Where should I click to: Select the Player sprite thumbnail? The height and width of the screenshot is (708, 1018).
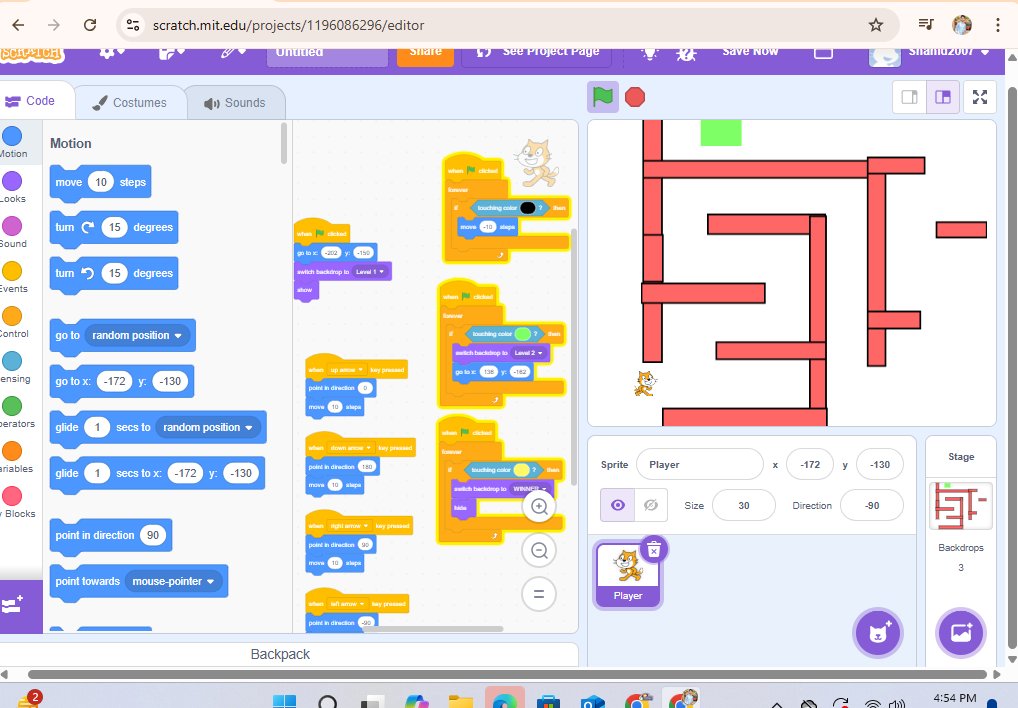(x=628, y=576)
